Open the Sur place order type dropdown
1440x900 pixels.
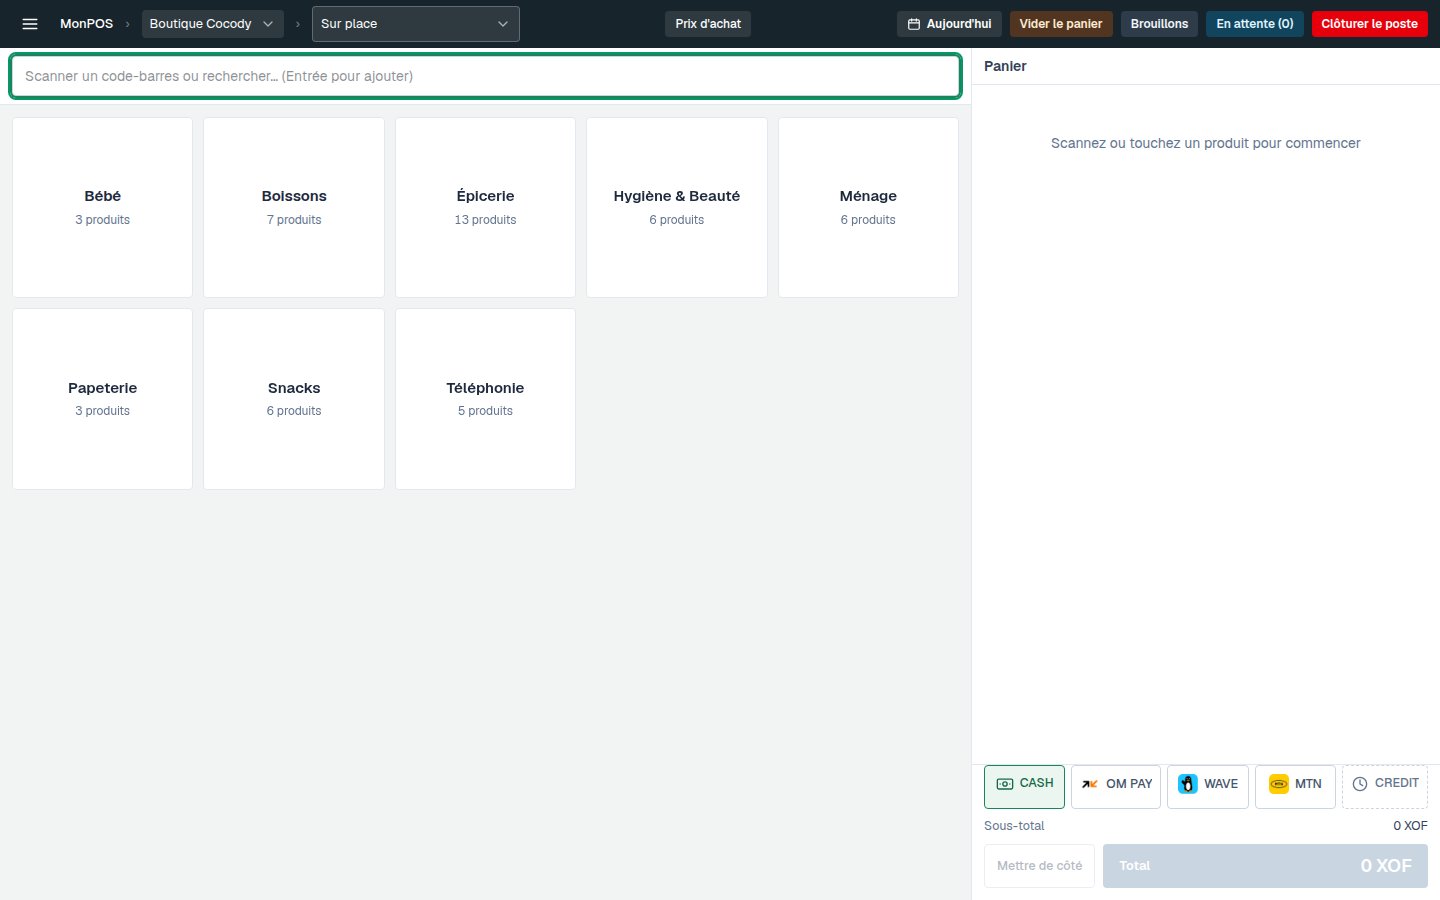(416, 24)
